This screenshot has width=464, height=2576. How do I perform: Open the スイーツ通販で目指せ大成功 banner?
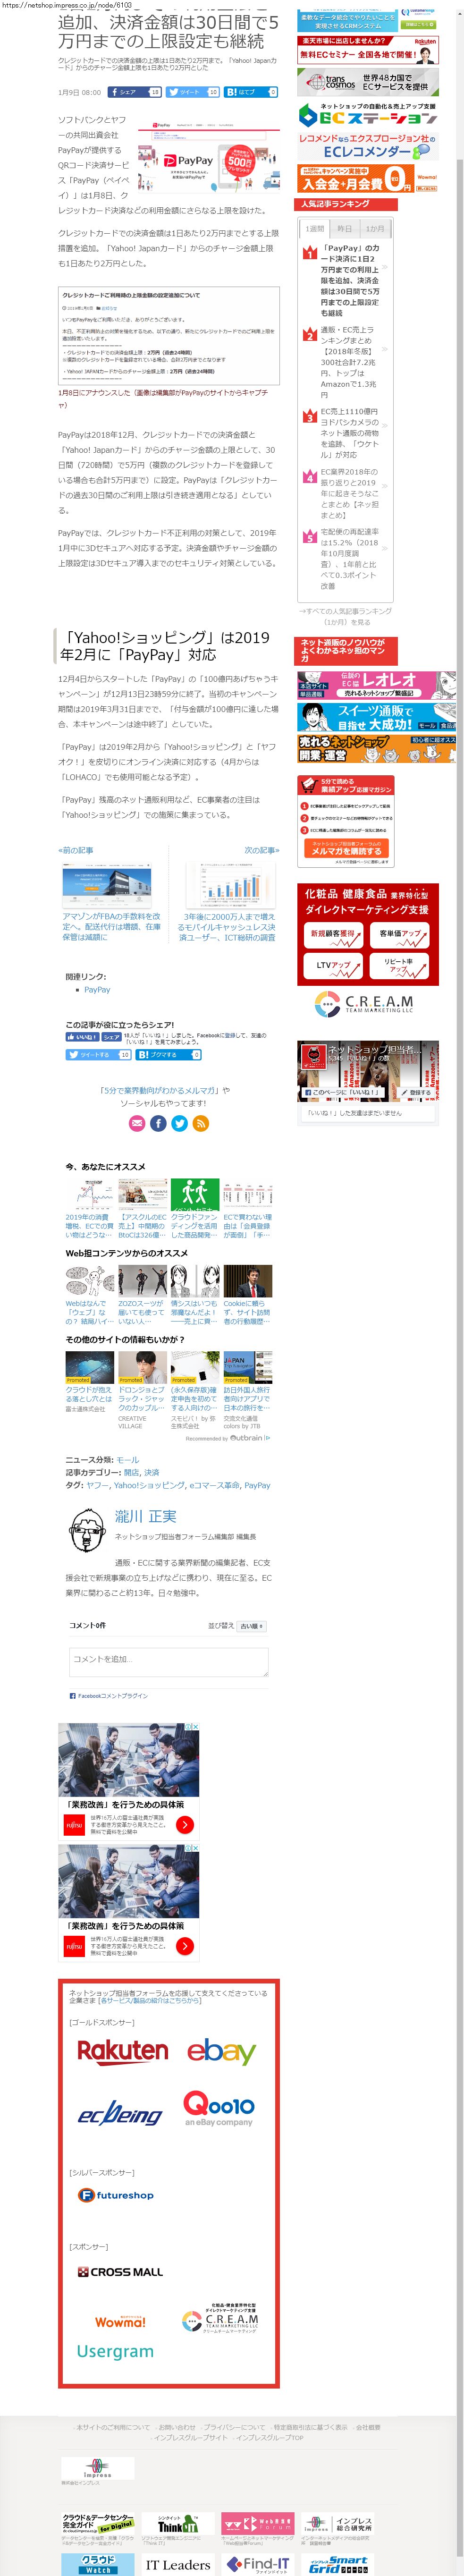(376, 717)
